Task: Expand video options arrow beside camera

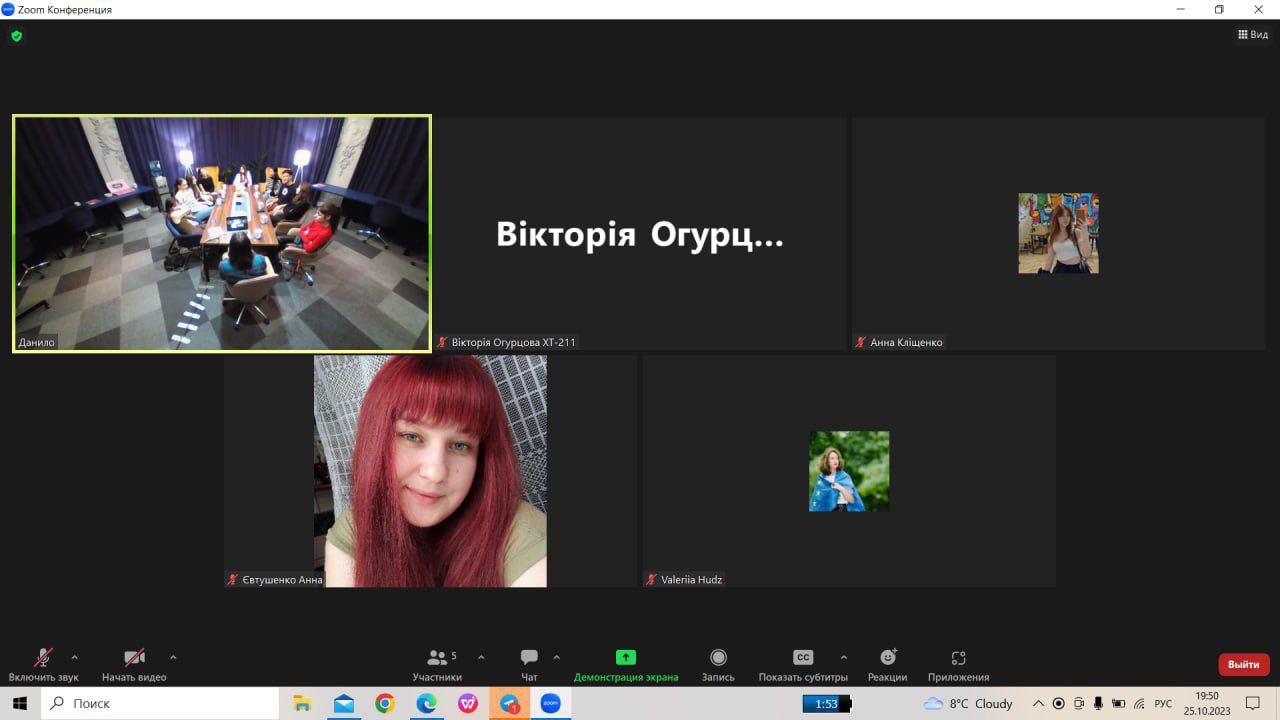Action: tap(173, 657)
